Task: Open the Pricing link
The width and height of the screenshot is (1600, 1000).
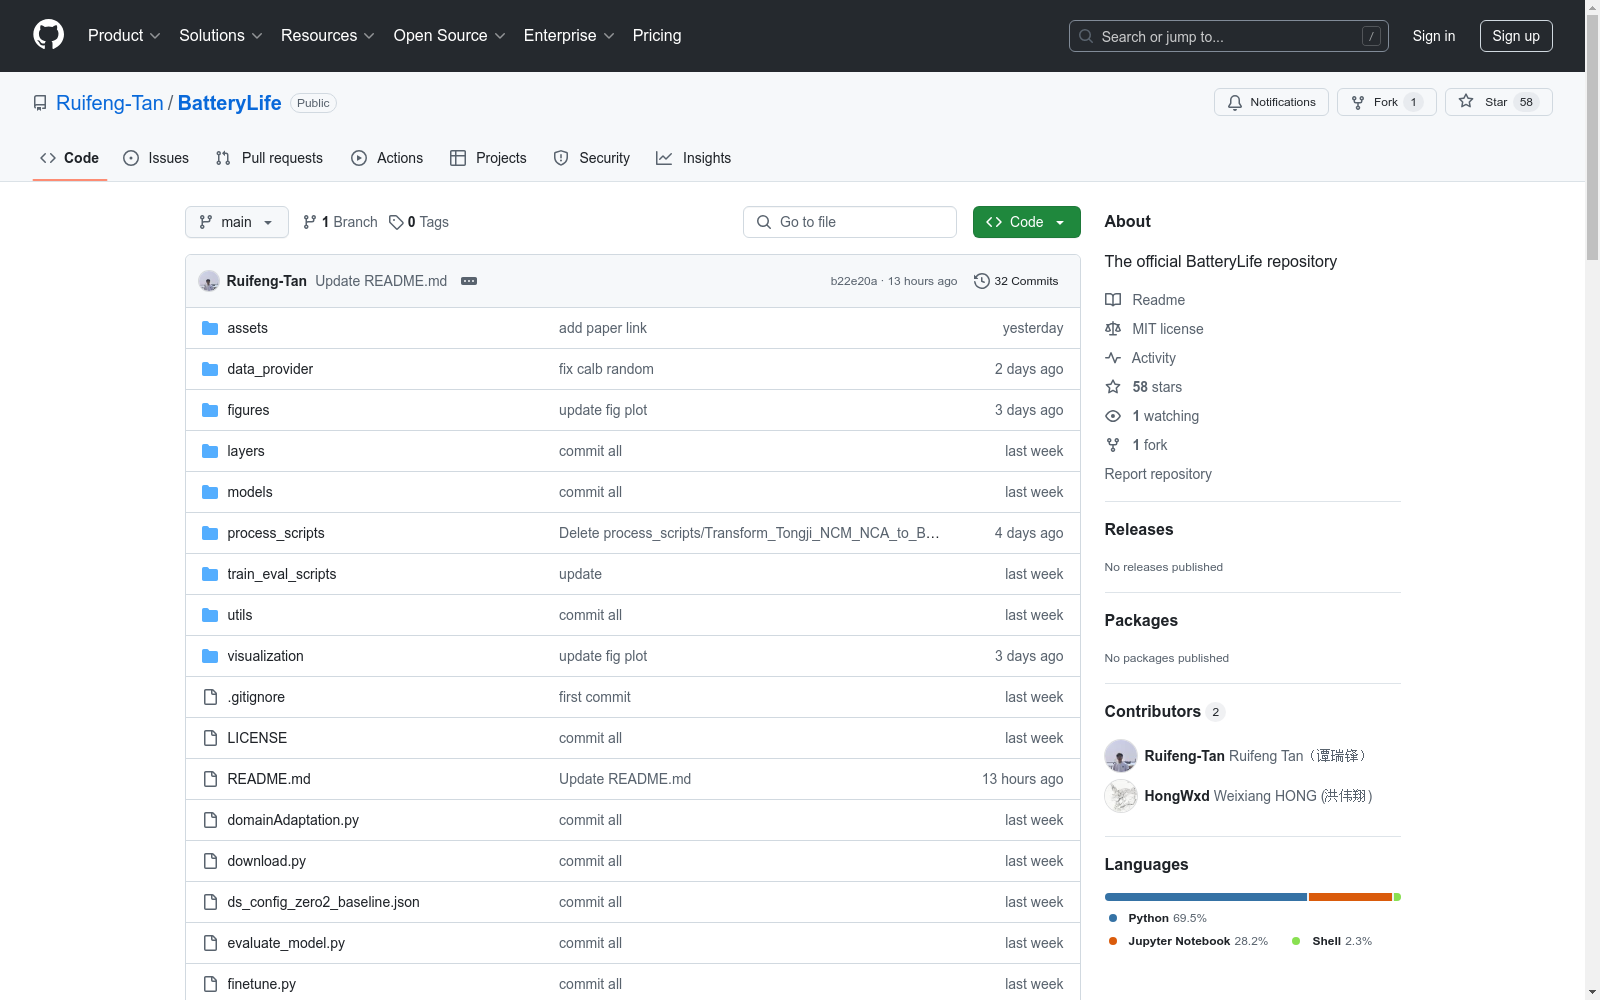Action: tap(657, 35)
